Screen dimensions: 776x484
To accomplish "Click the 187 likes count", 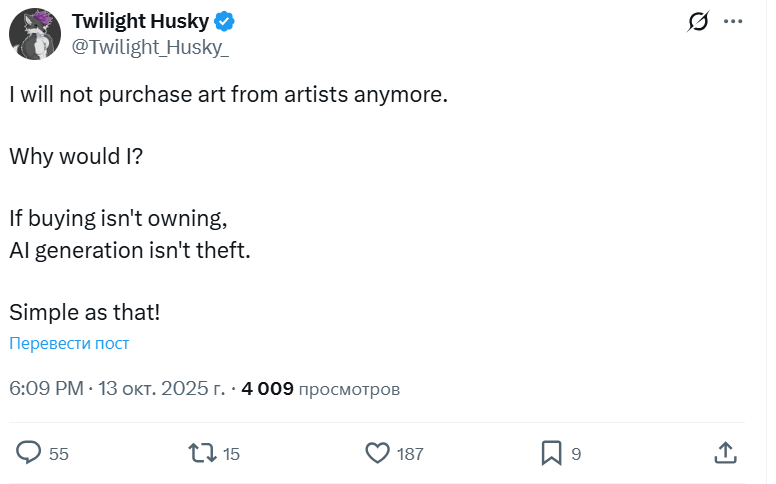I will tap(410, 454).
